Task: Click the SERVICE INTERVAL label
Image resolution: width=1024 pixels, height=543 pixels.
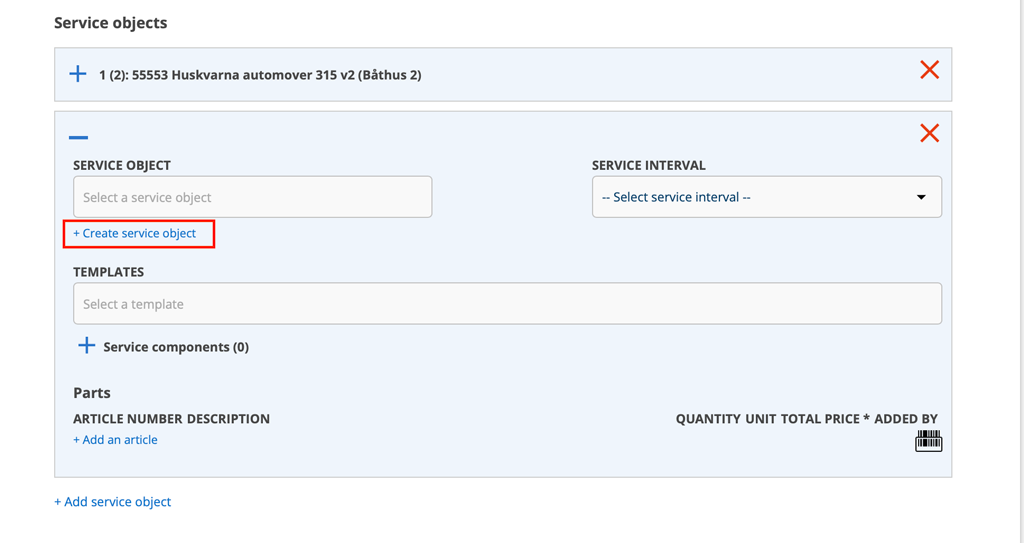Action: point(648,165)
